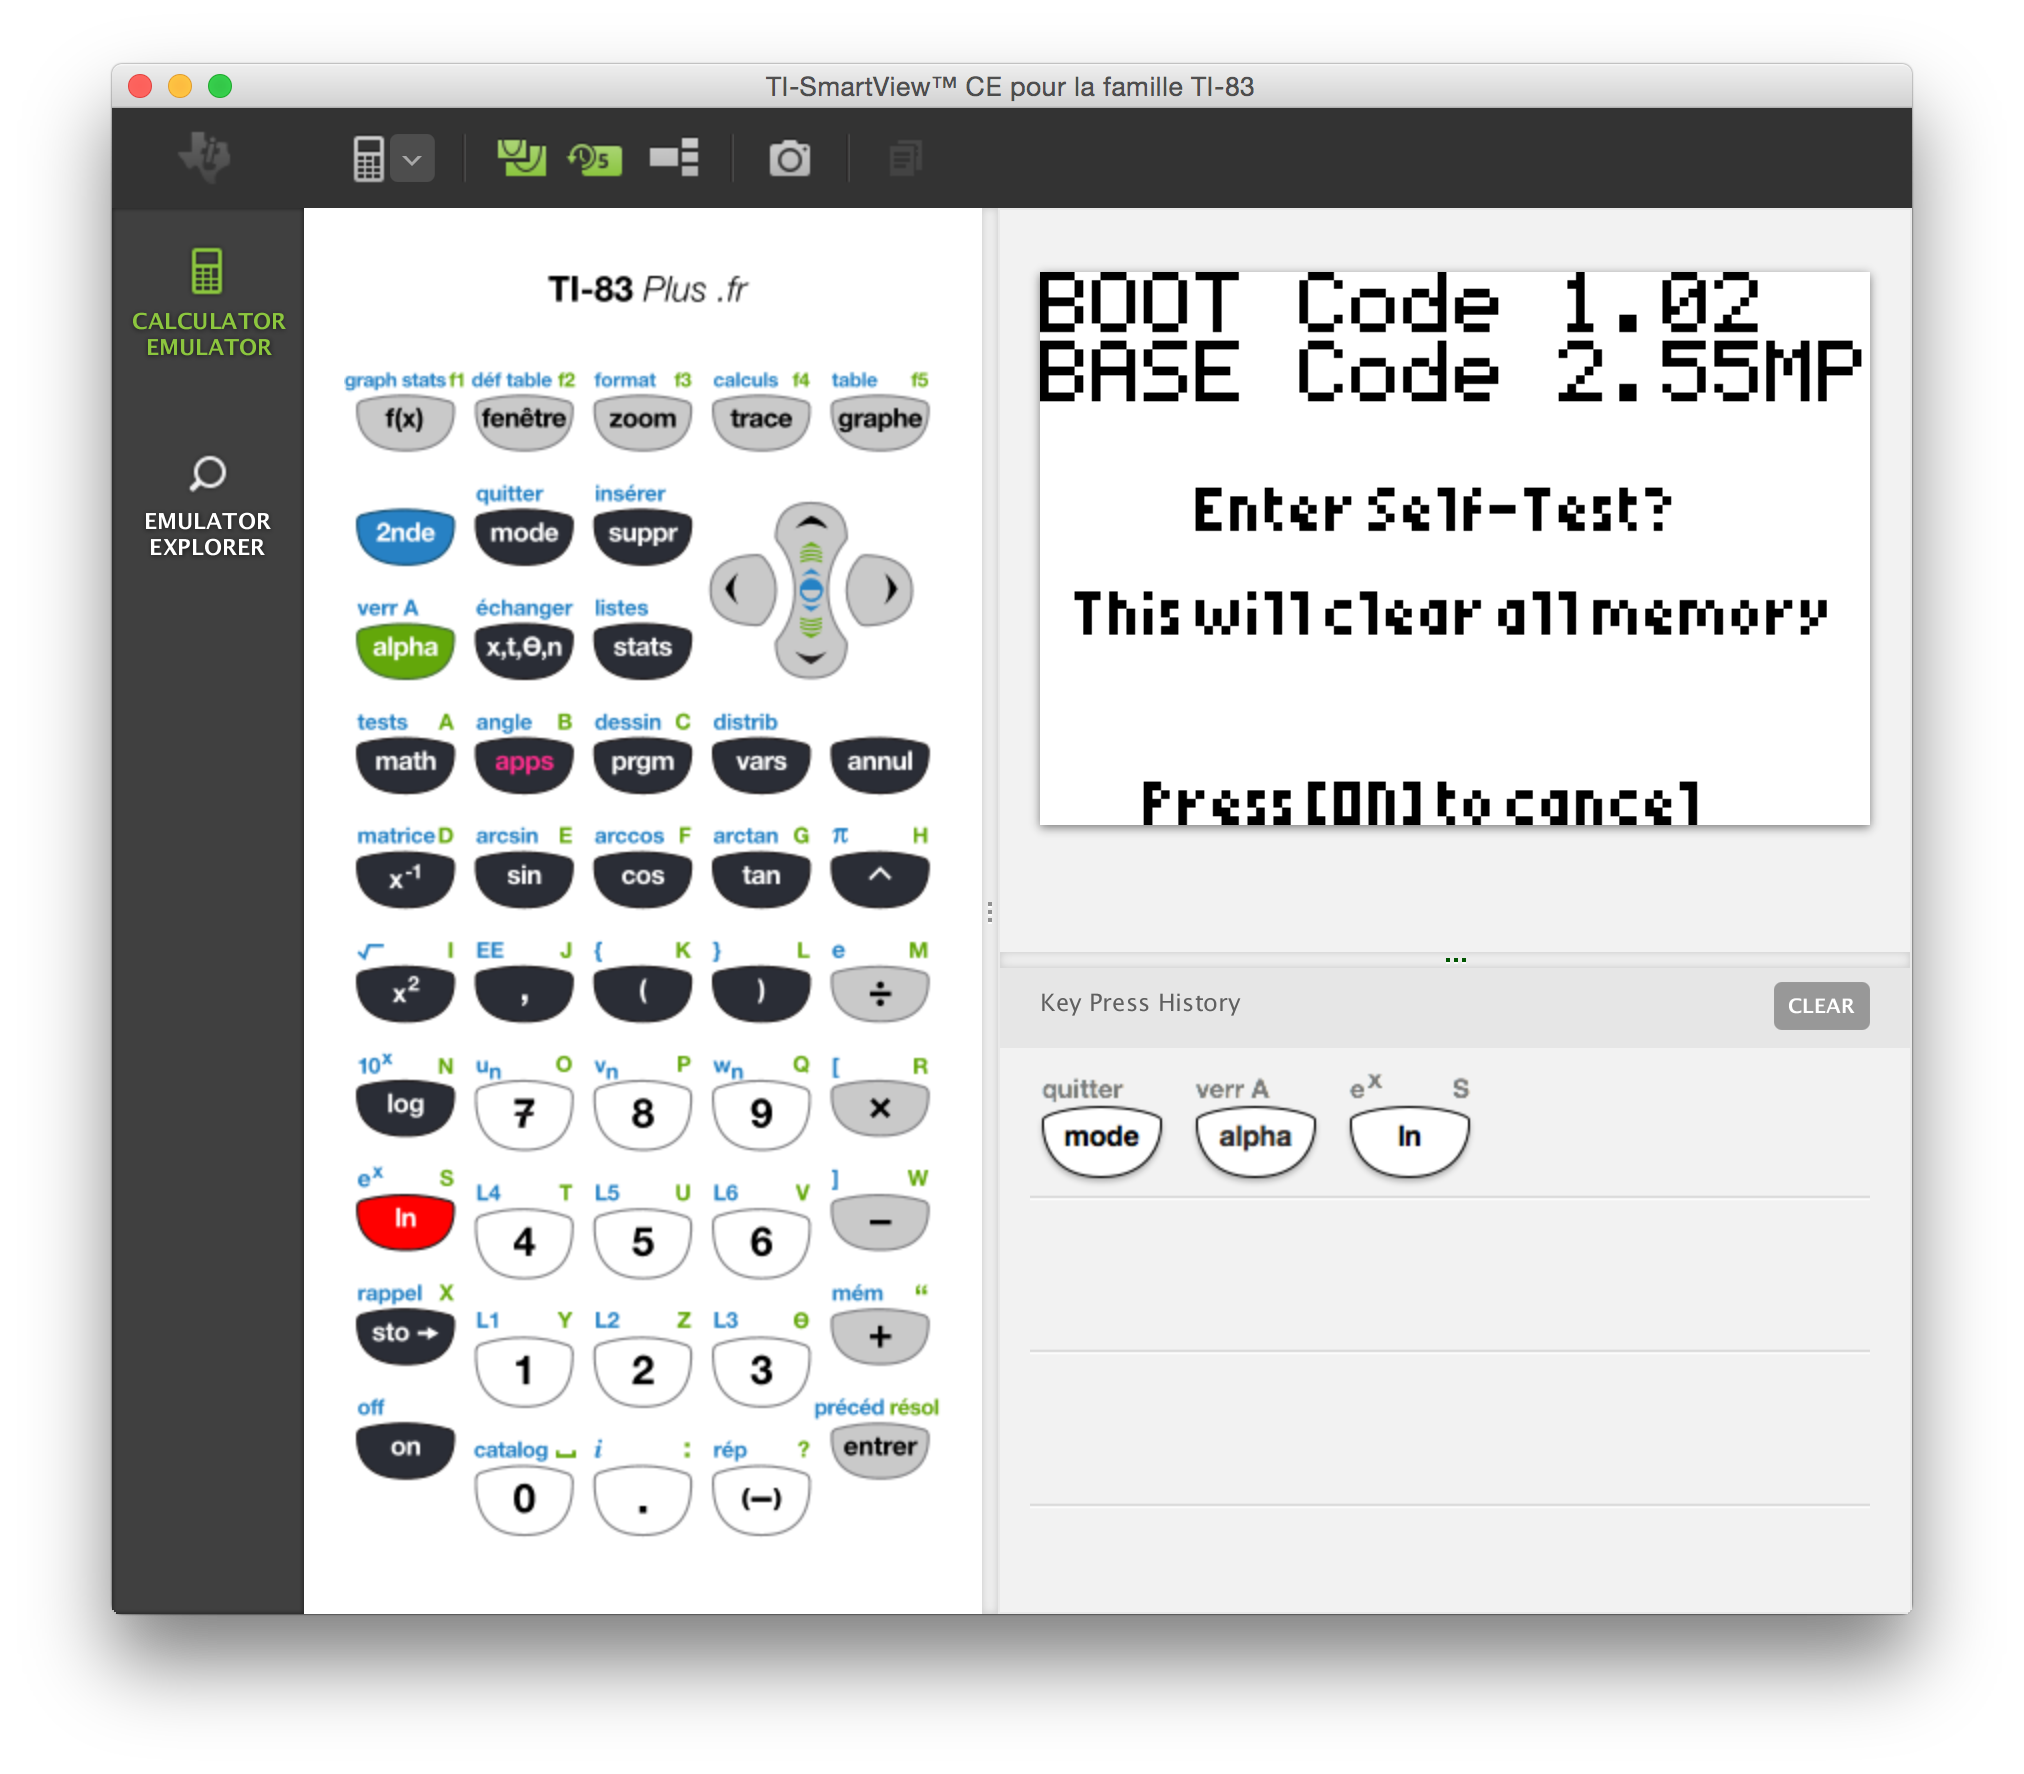Viewport: 2024px width, 1774px height.
Task: Click the camera screen capture icon
Action: pos(789,159)
